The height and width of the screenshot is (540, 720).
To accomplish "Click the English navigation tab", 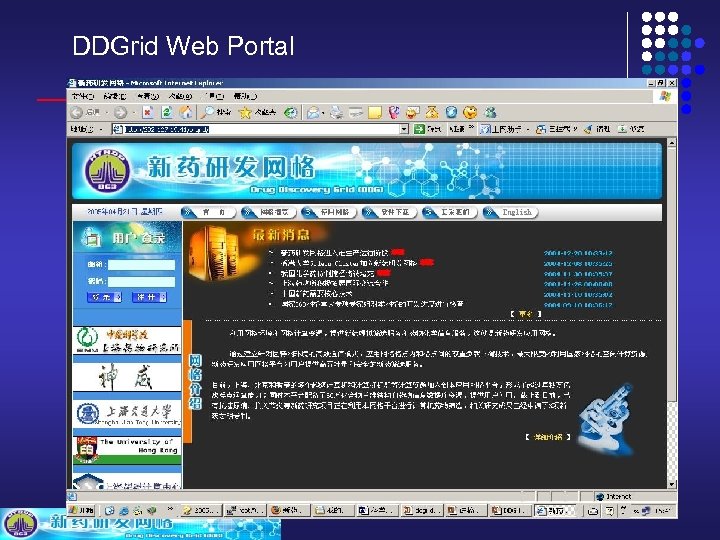I will (510, 212).
